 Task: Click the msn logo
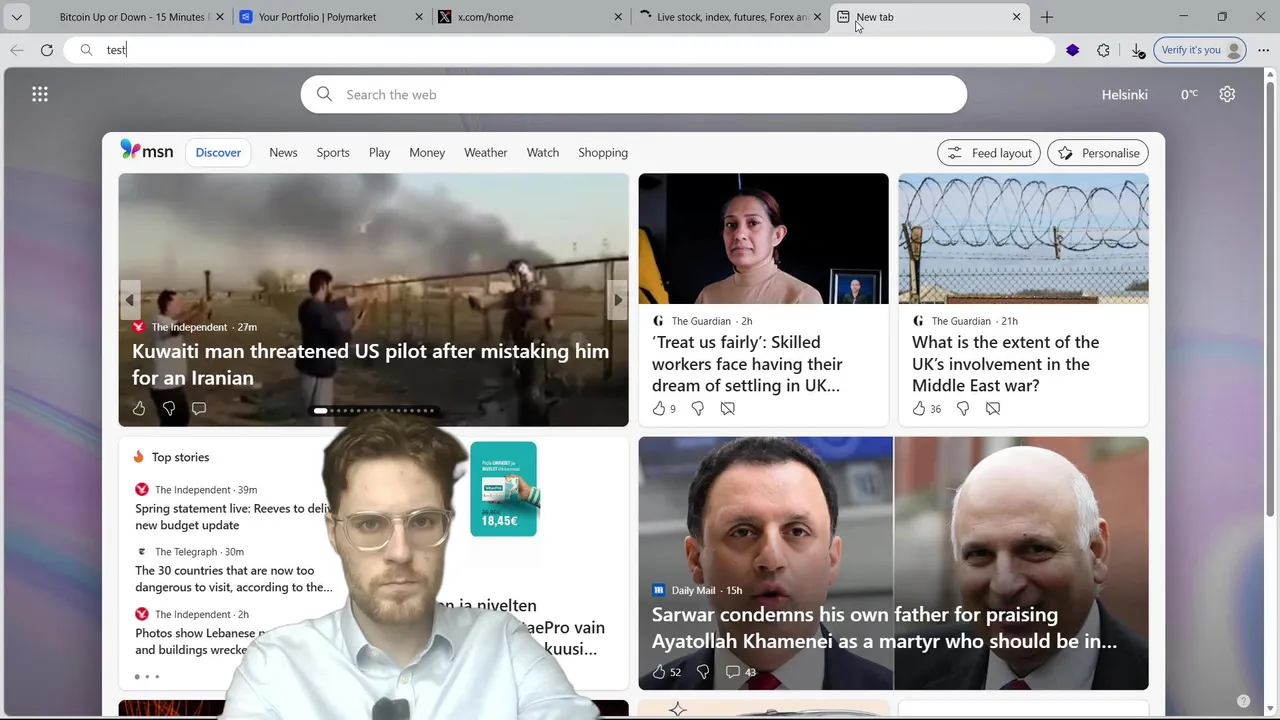coord(147,151)
